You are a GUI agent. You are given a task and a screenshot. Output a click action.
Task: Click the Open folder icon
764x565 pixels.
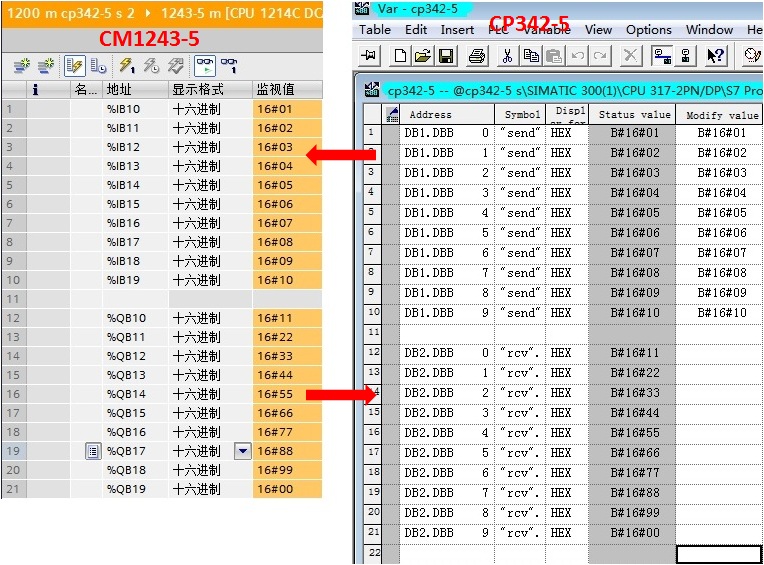point(422,56)
